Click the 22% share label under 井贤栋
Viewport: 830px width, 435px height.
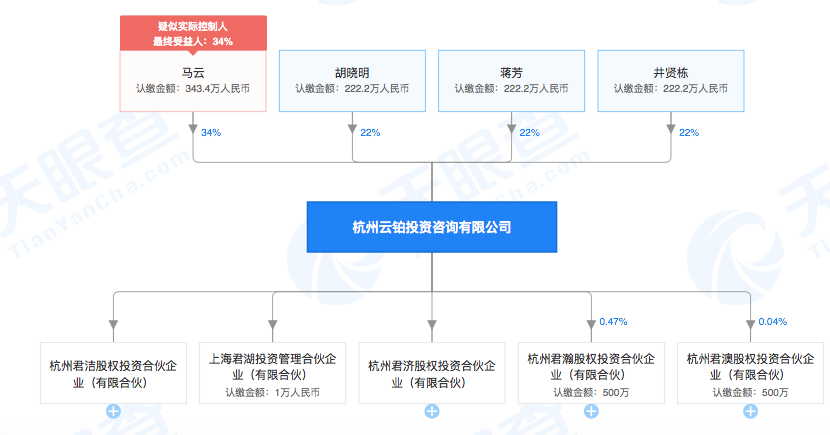(689, 133)
